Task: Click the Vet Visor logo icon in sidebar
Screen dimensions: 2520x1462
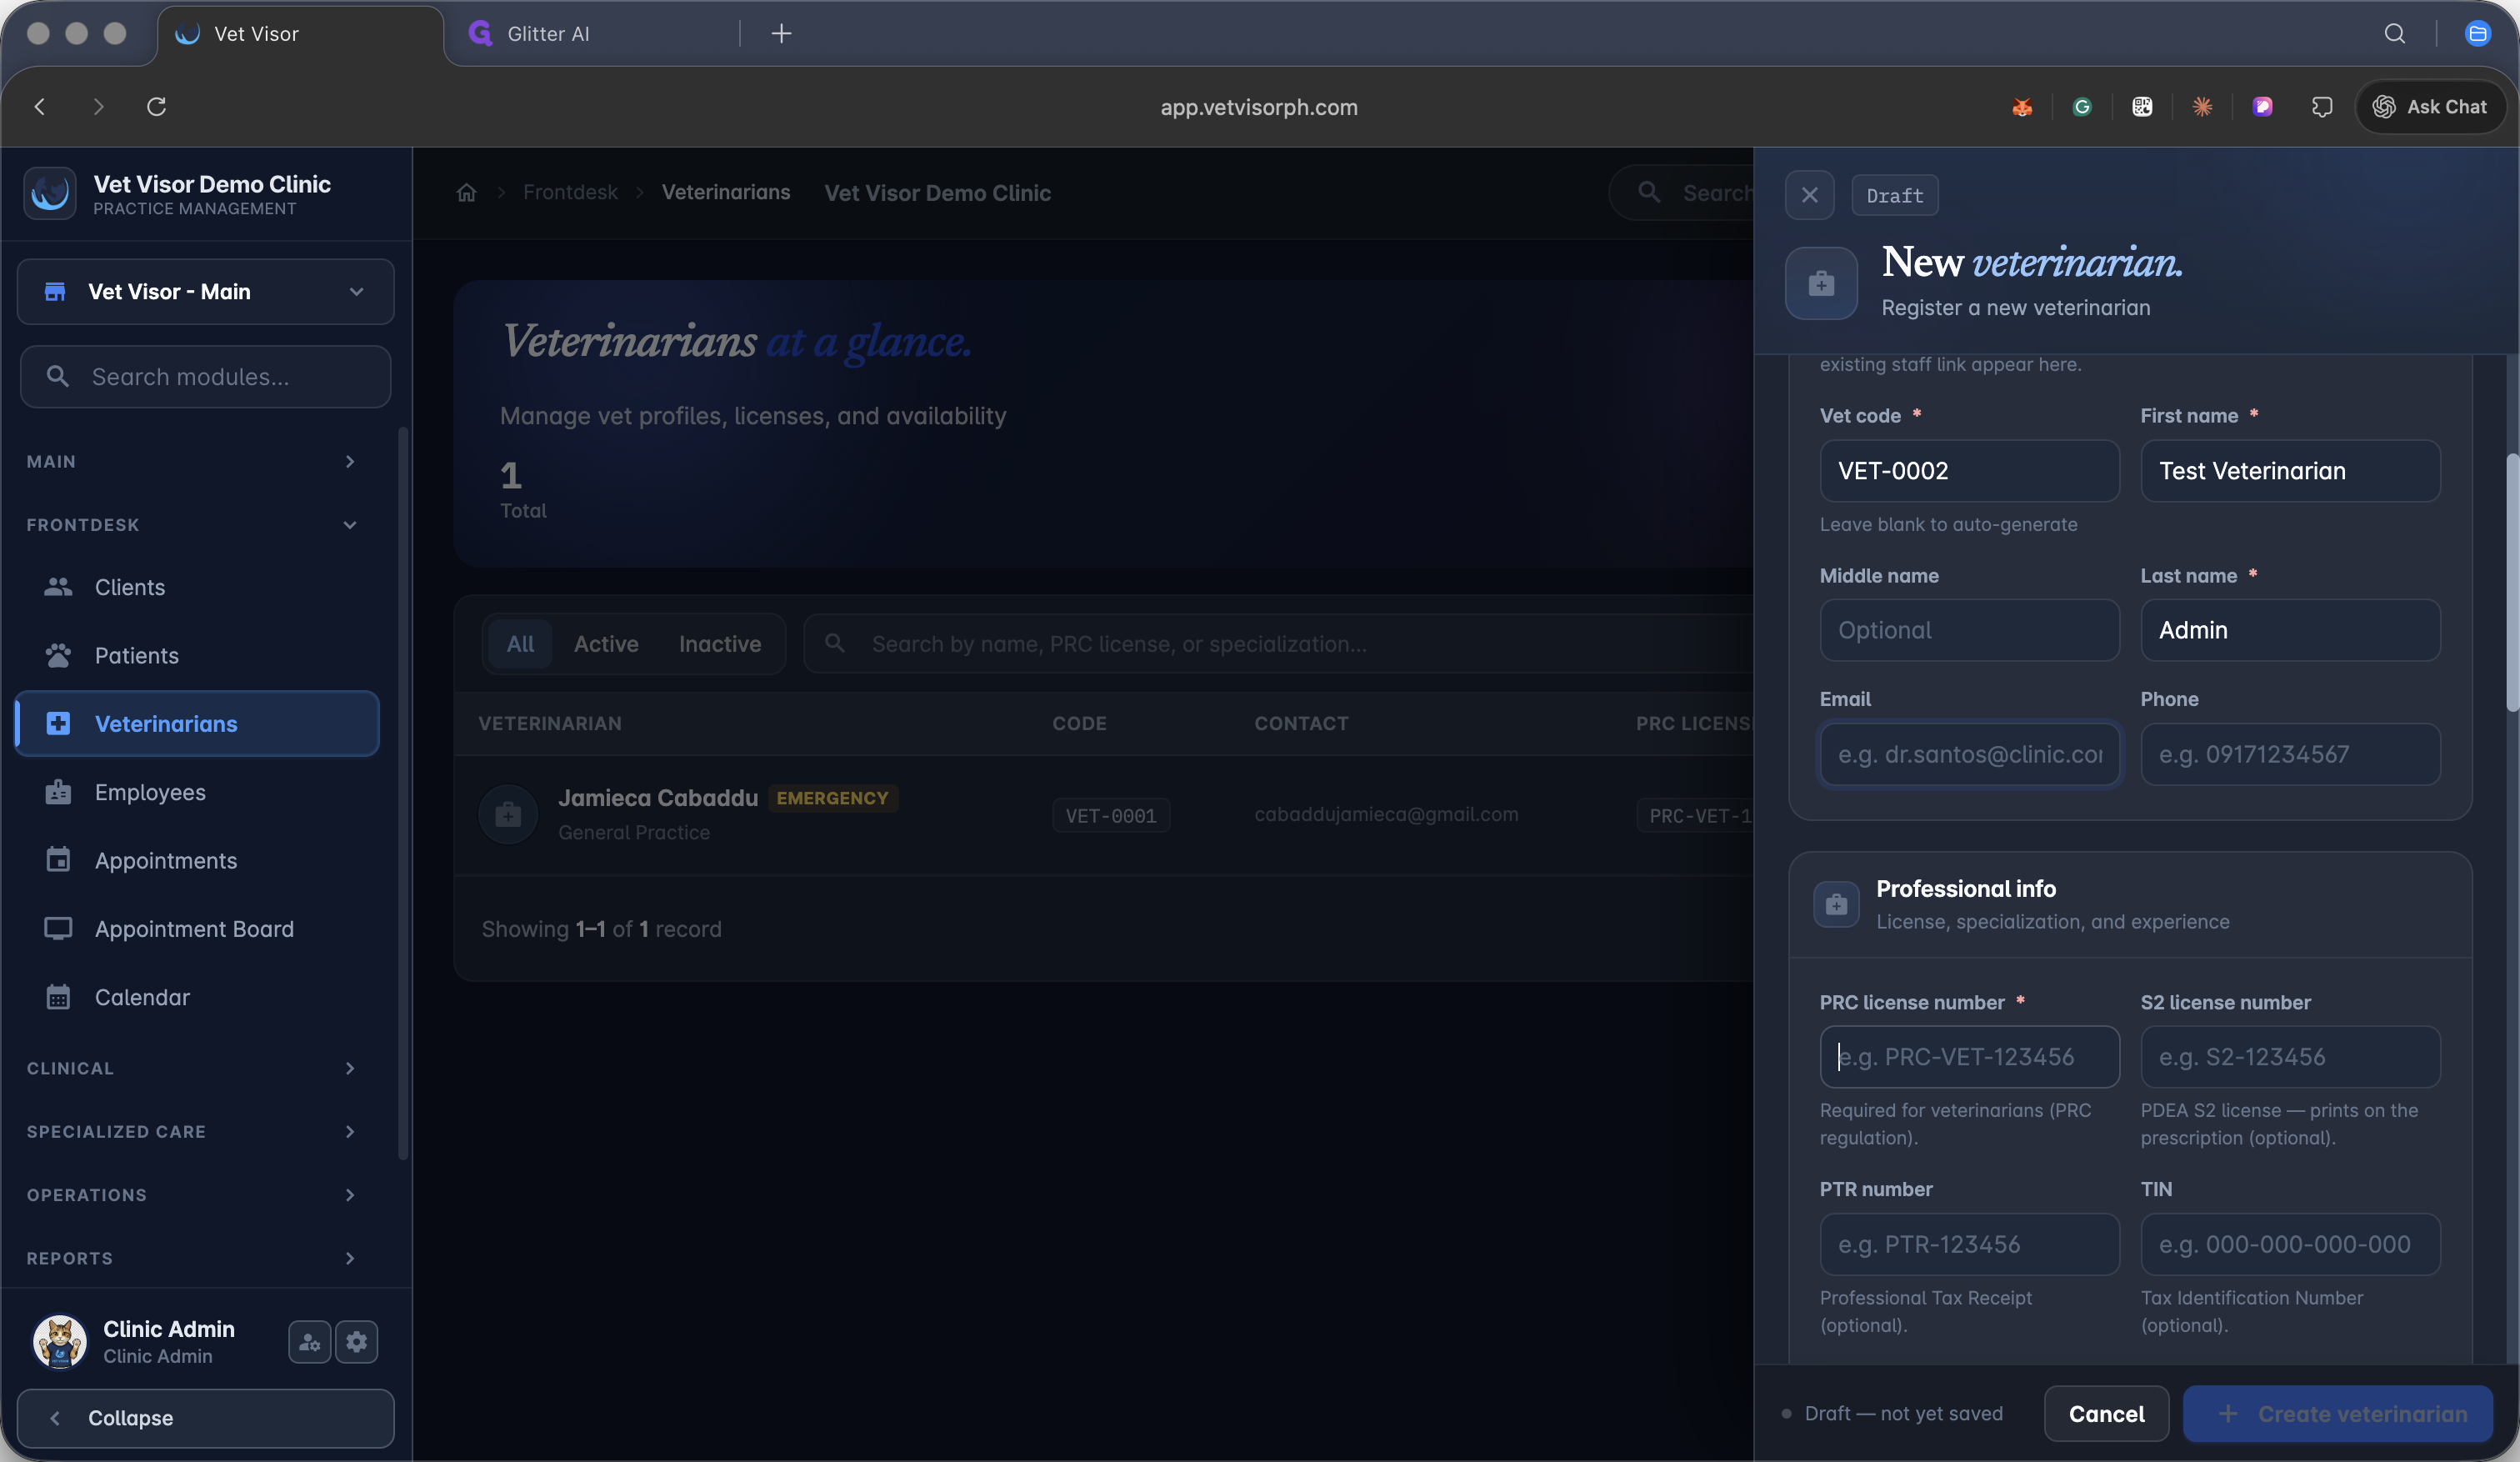Action: coord(50,193)
